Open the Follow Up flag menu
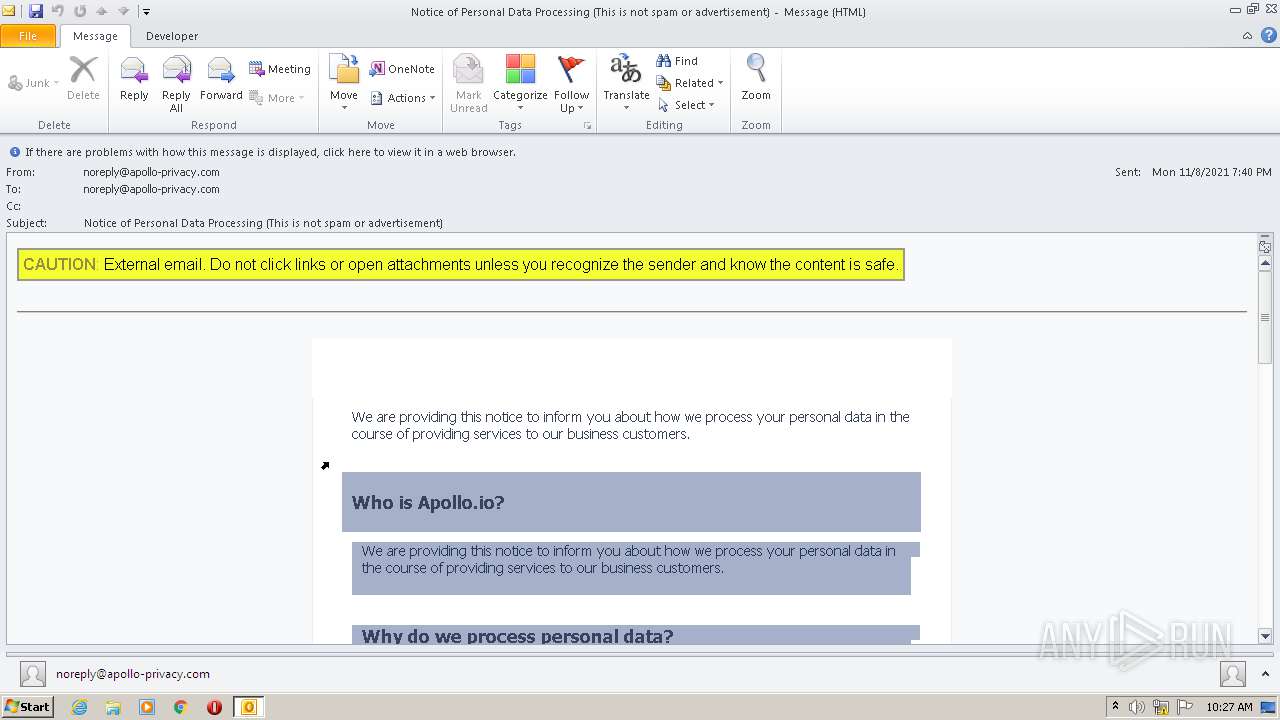The height and width of the screenshot is (720, 1280). pyautogui.click(x=572, y=84)
